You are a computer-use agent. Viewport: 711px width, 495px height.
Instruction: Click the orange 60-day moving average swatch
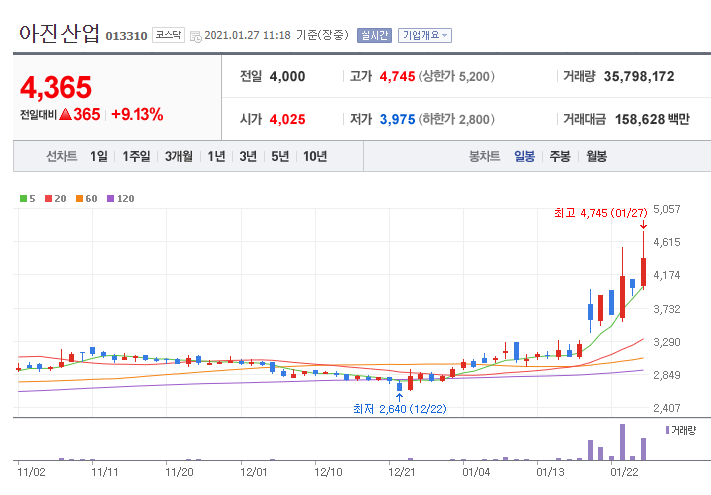pyautogui.click(x=79, y=199)
